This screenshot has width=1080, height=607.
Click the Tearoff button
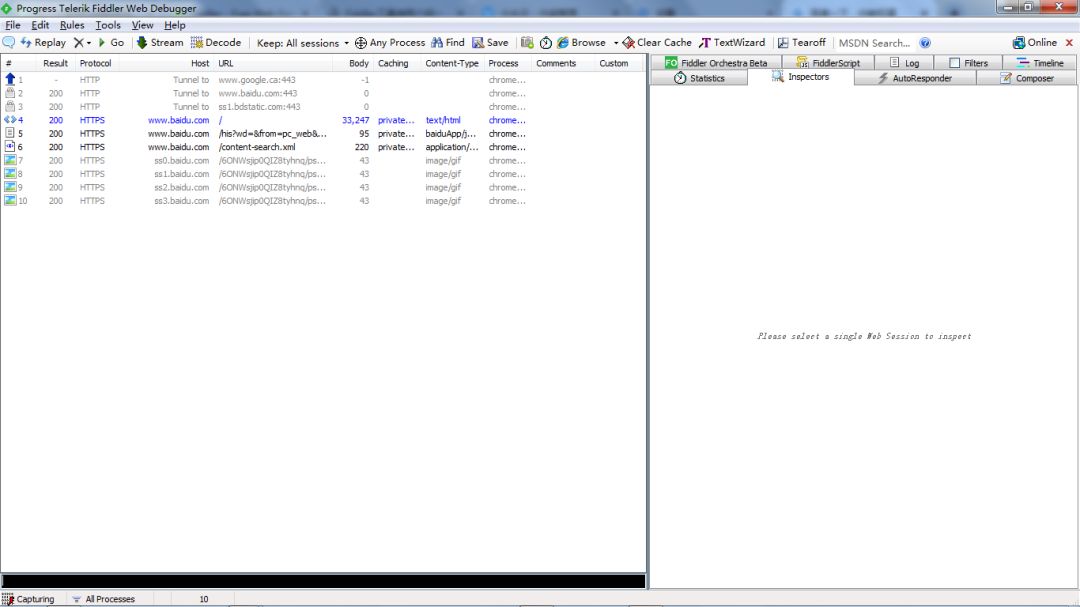(802, 43)
